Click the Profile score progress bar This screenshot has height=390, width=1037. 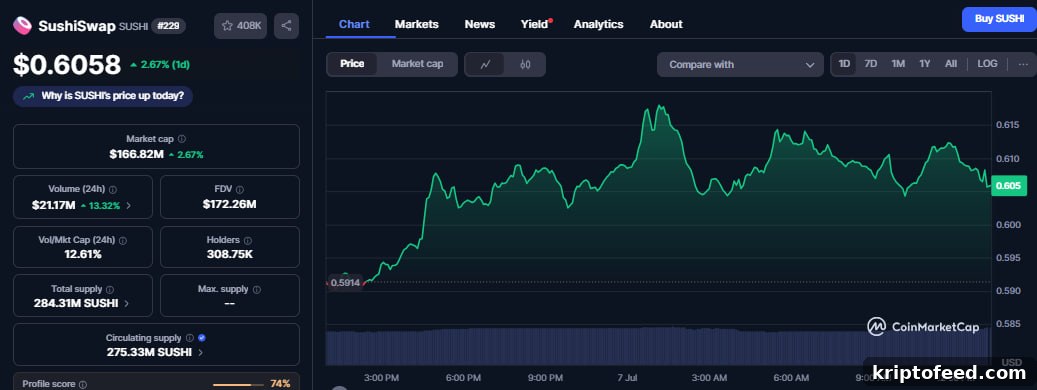[x=237, y=384]
